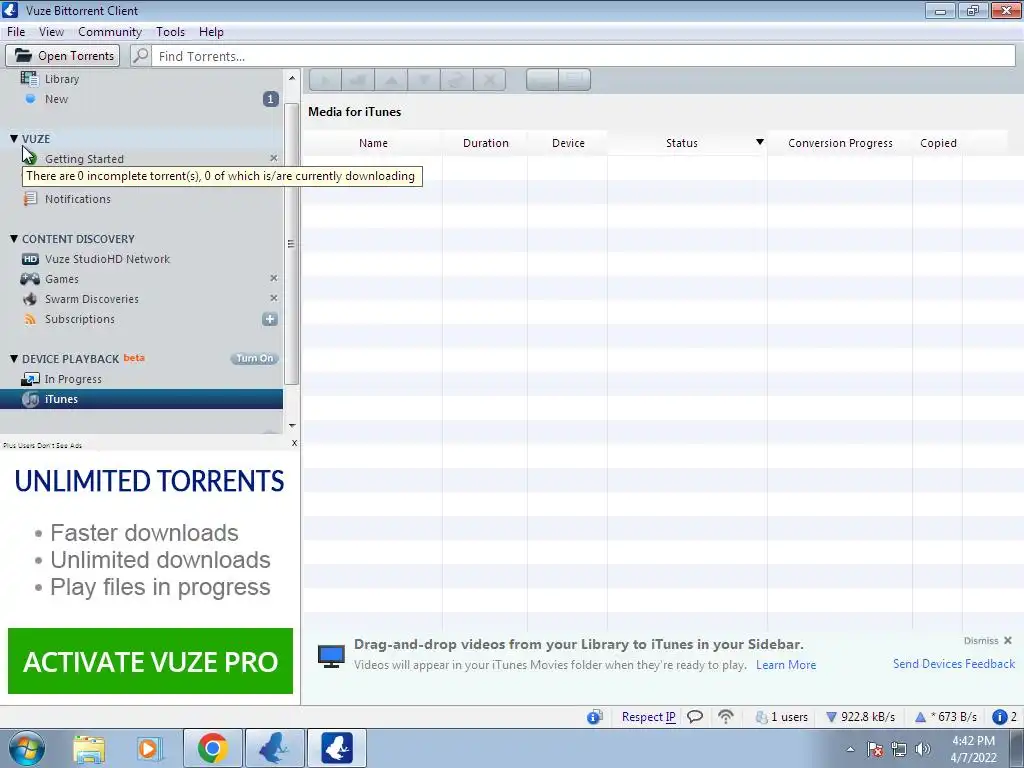Screen dimensions: 1024x768
Task: Open the Library in the sidebar
Action: pyautogui.click(x=61, y=79)
